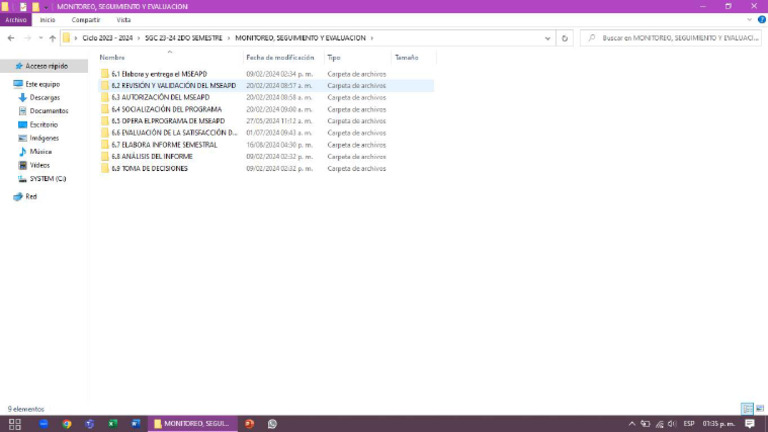Image resolution: width=768 pixels, height=432 pixels.
Task: Open the quick access toolbar dropdown
Action: point(46,7)
